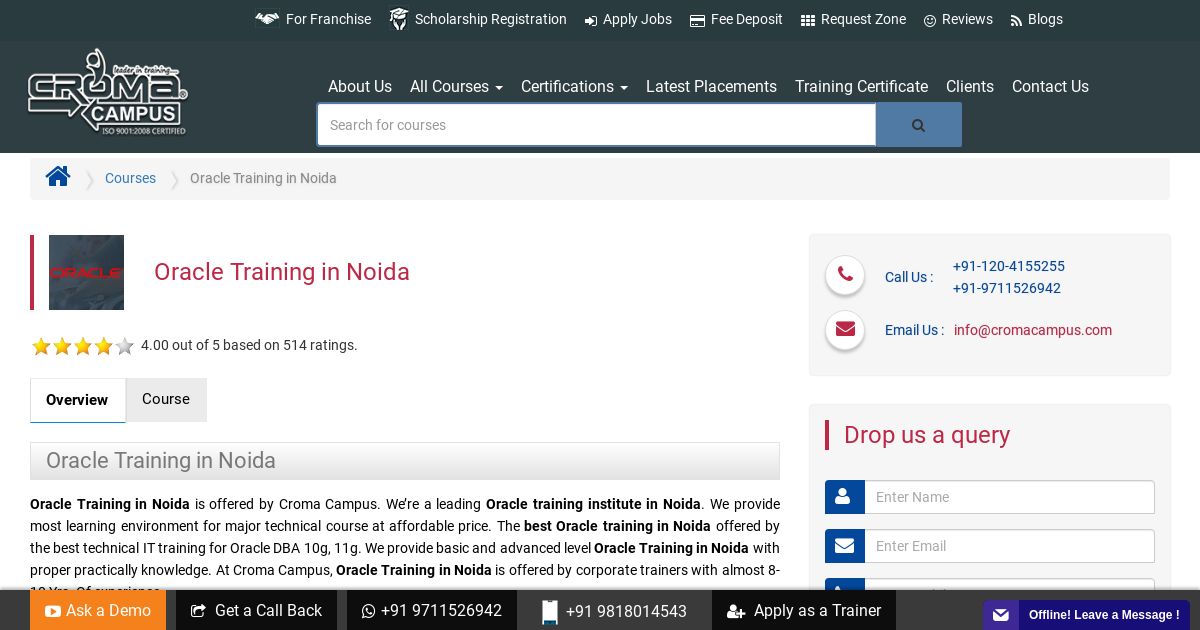Click the first rating star
Image resolution: width=1200 pixels, height=630 pixels.
pyautogui.click(x=41, y=346)
